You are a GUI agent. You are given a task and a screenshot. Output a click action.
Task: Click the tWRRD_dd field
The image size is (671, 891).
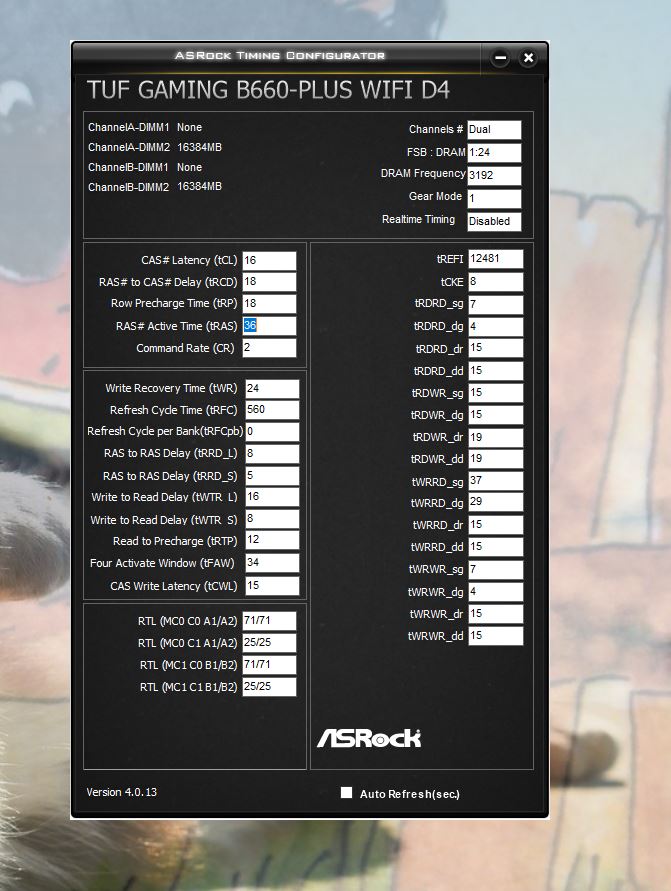(x=496, y=547)
